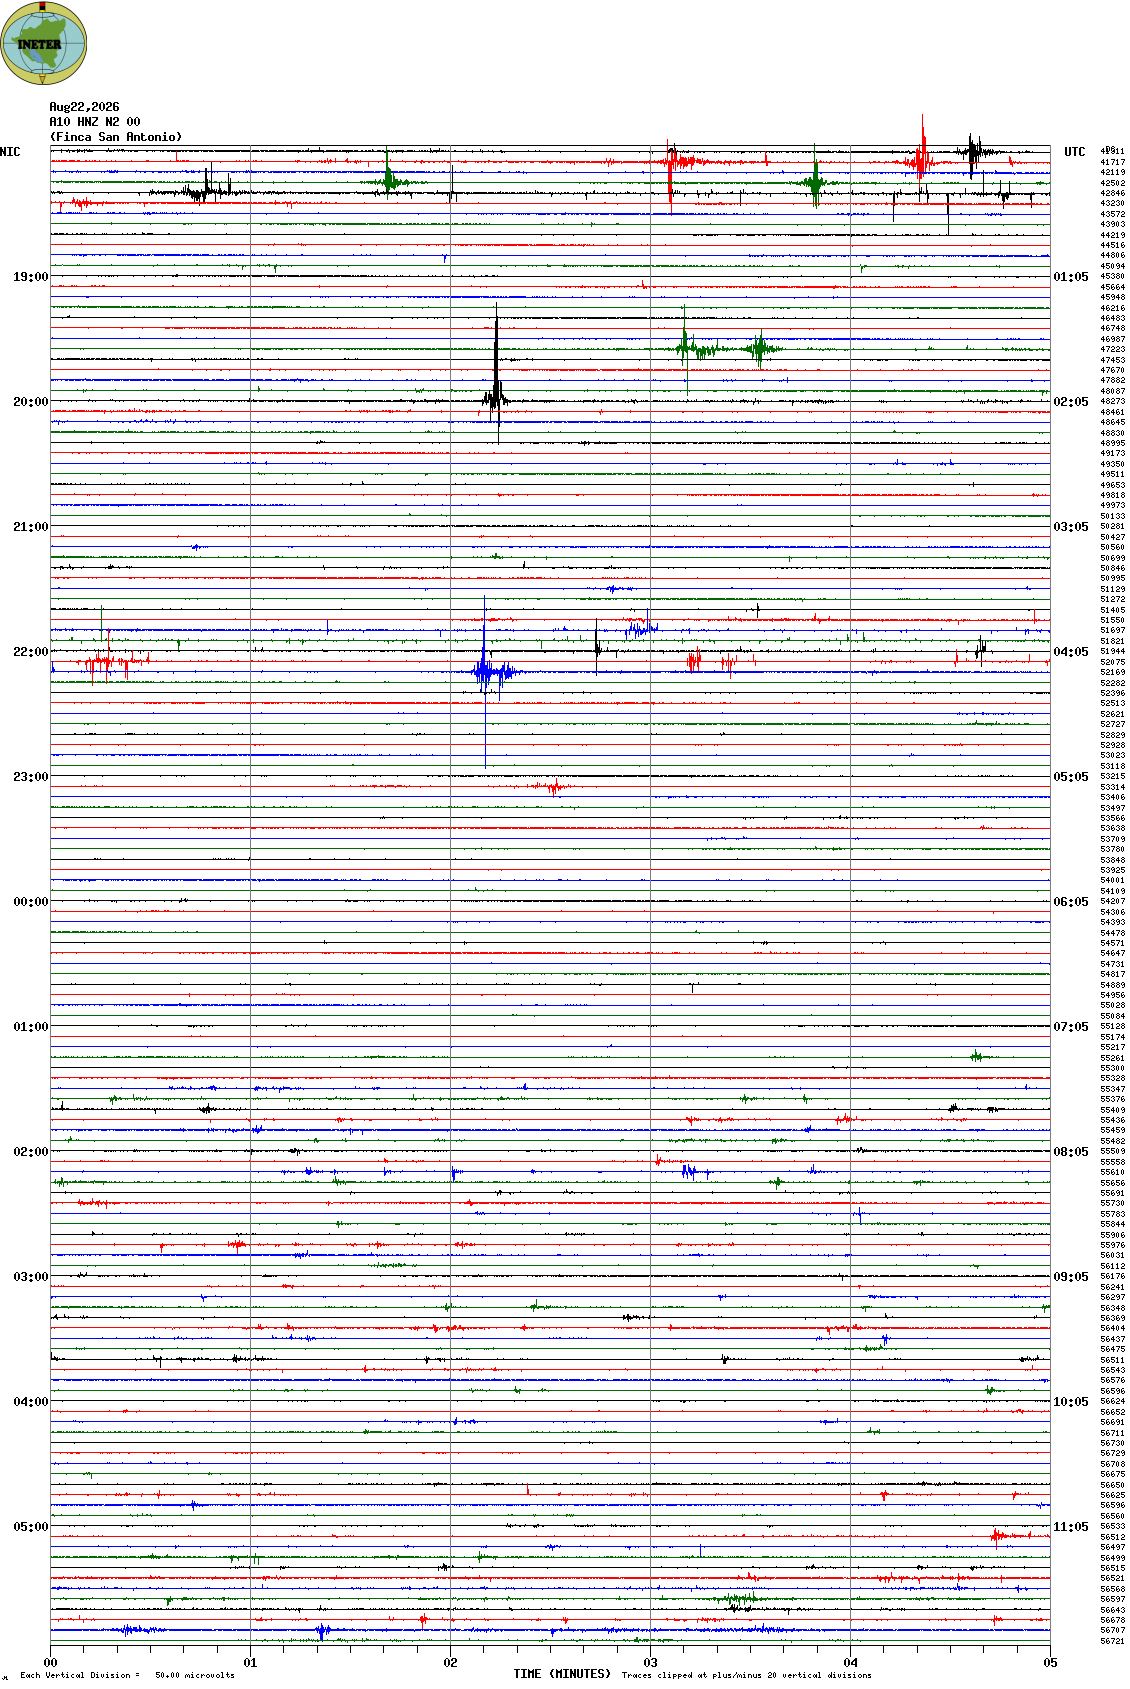Click the 01:05 UTC time label
Image resolution: width=1130 pixels, height=1689 pixels.
(x=1071, y=277)
